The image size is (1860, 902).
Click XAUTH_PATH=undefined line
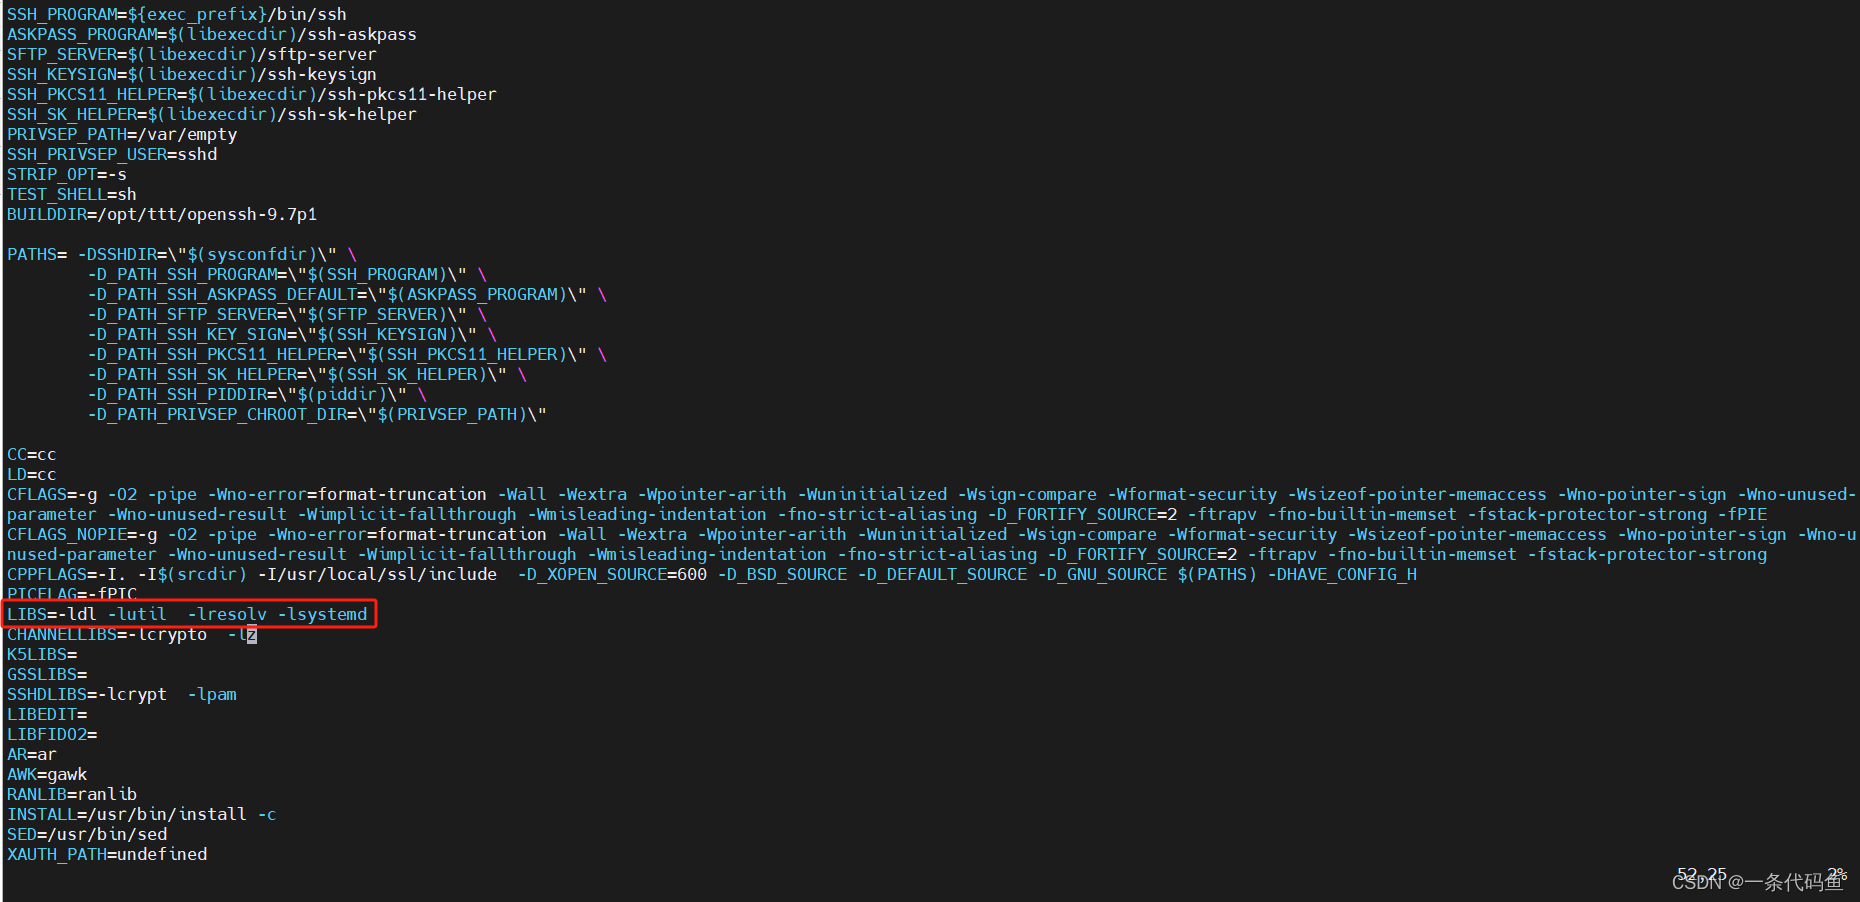coord(107,854)
